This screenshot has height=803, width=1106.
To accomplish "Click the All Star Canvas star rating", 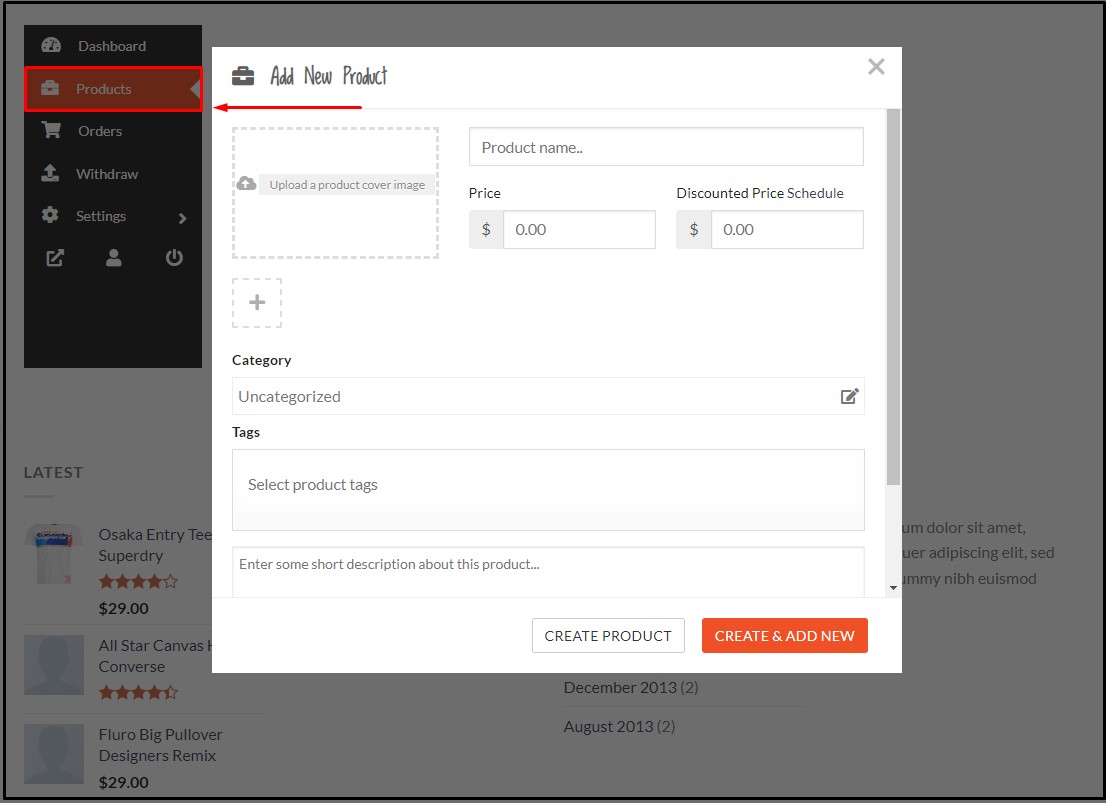I will (x=138, y=692).
